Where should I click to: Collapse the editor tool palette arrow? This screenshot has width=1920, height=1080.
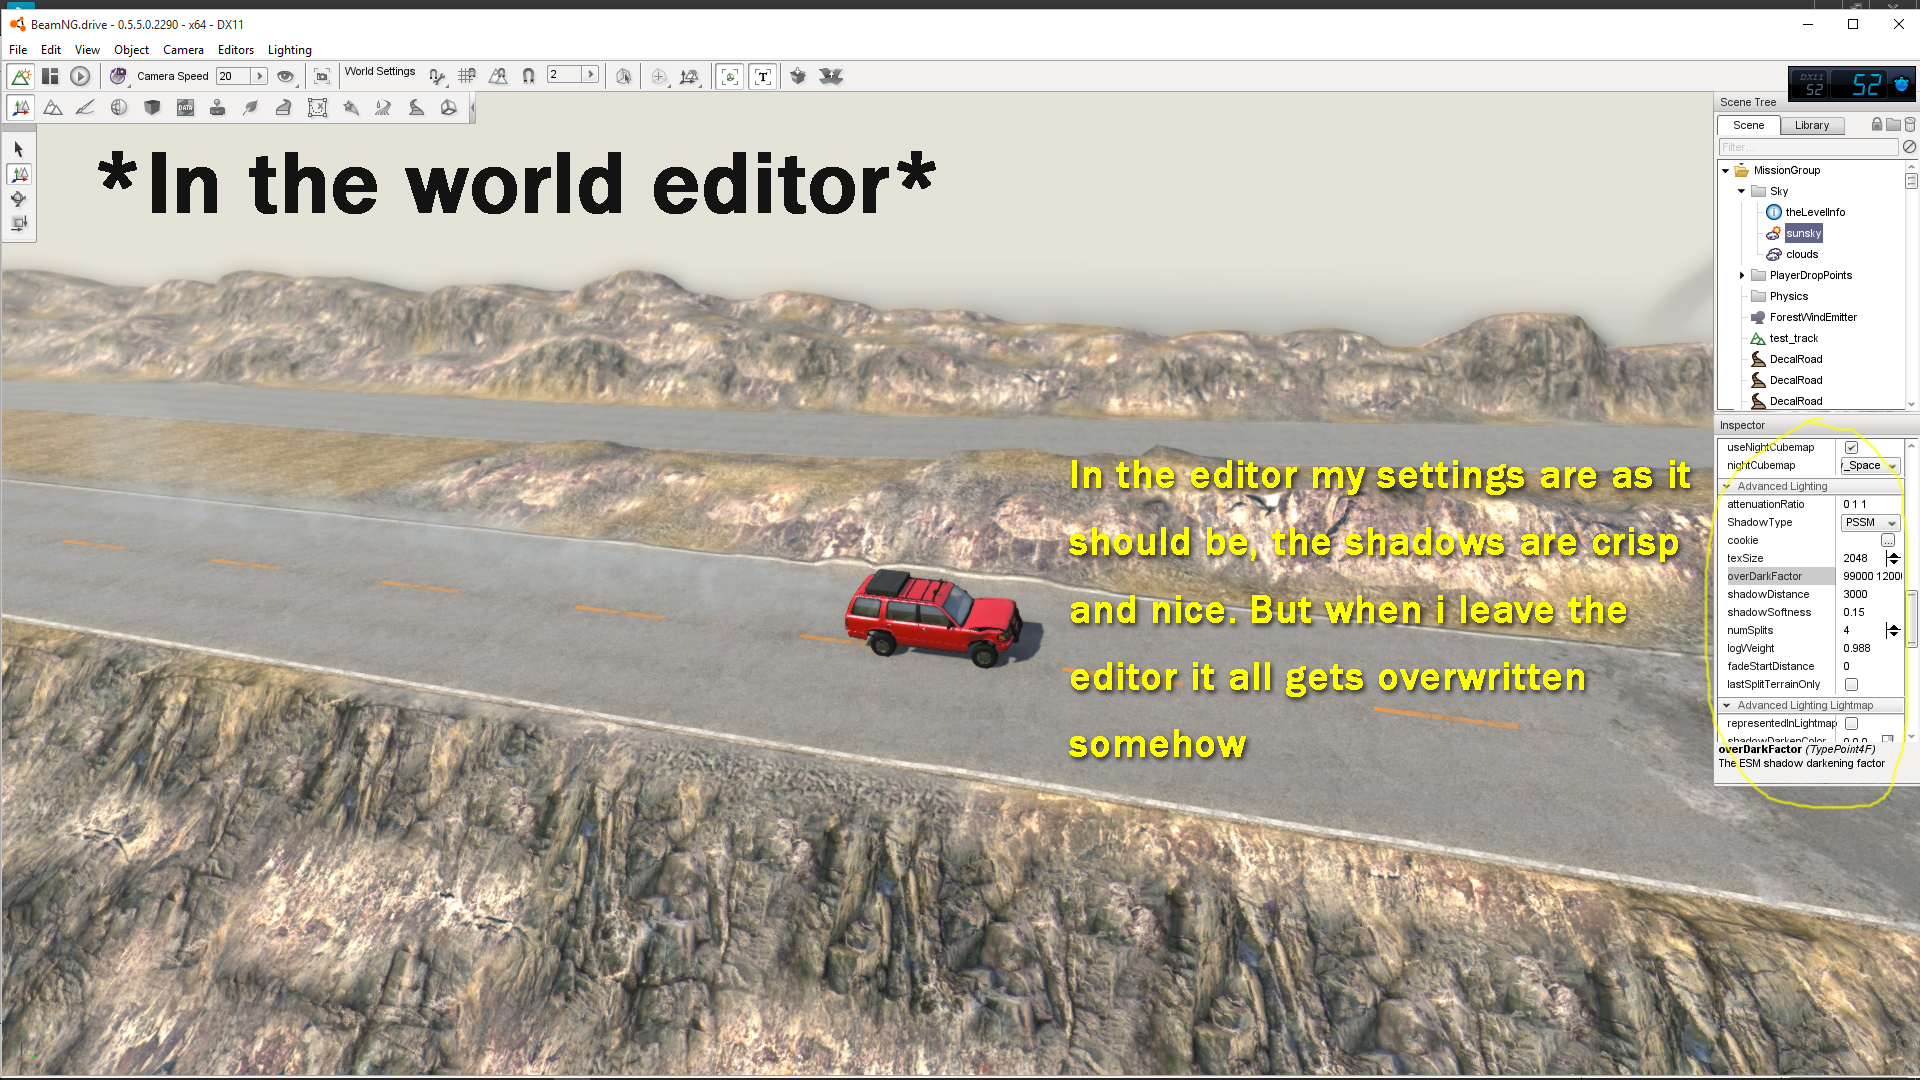point(472,108)
